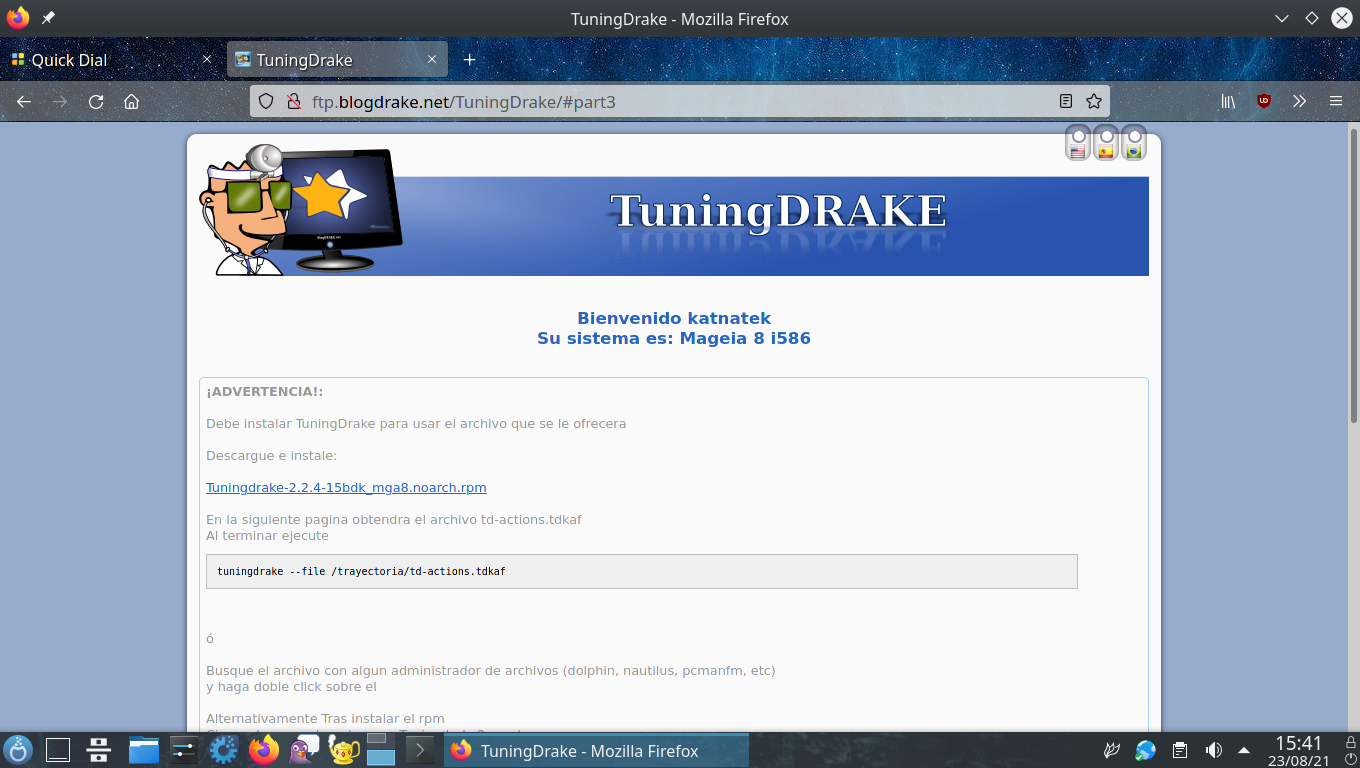Open Mageia Control Center gear icon
The height and width of the screenshot is (768, 1360).
pos(223,750)
